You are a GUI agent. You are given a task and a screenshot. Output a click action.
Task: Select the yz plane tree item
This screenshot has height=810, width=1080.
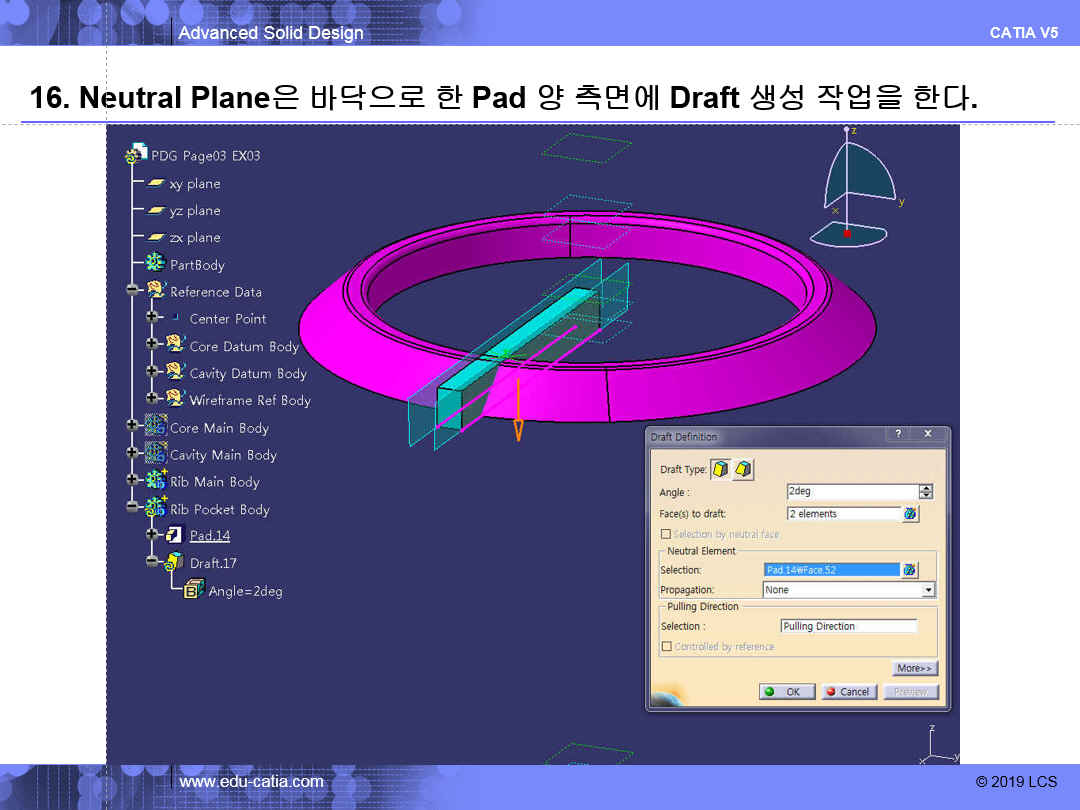point(194,211)
